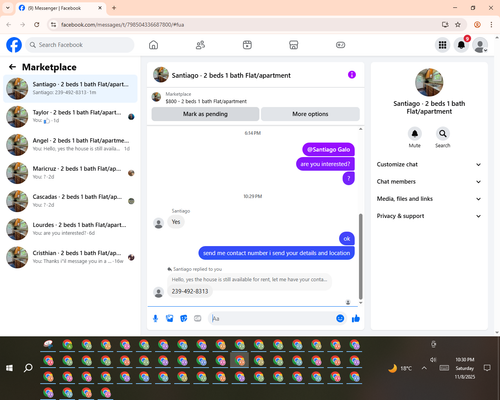
Task: Open Chrome three-dot menu
Action: tap(491, 25)
